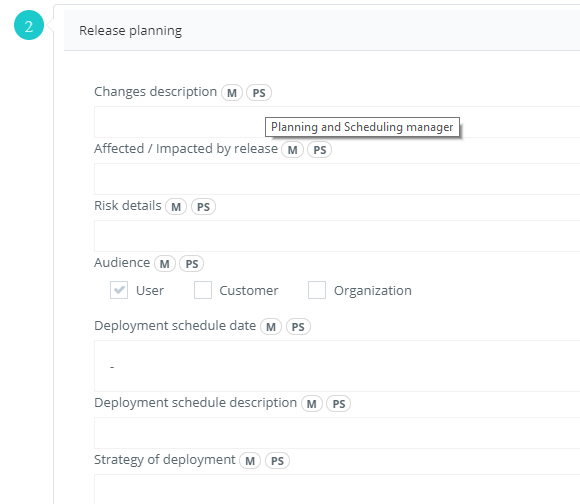Click the step 2 teal circle icon
This screenshot has height=504, width=580.
29,25
